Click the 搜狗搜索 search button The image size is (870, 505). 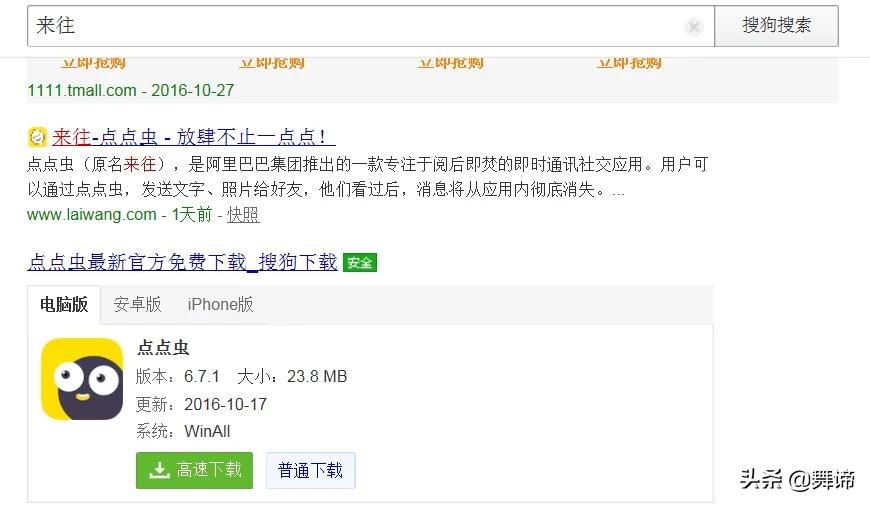coord(776,26)
